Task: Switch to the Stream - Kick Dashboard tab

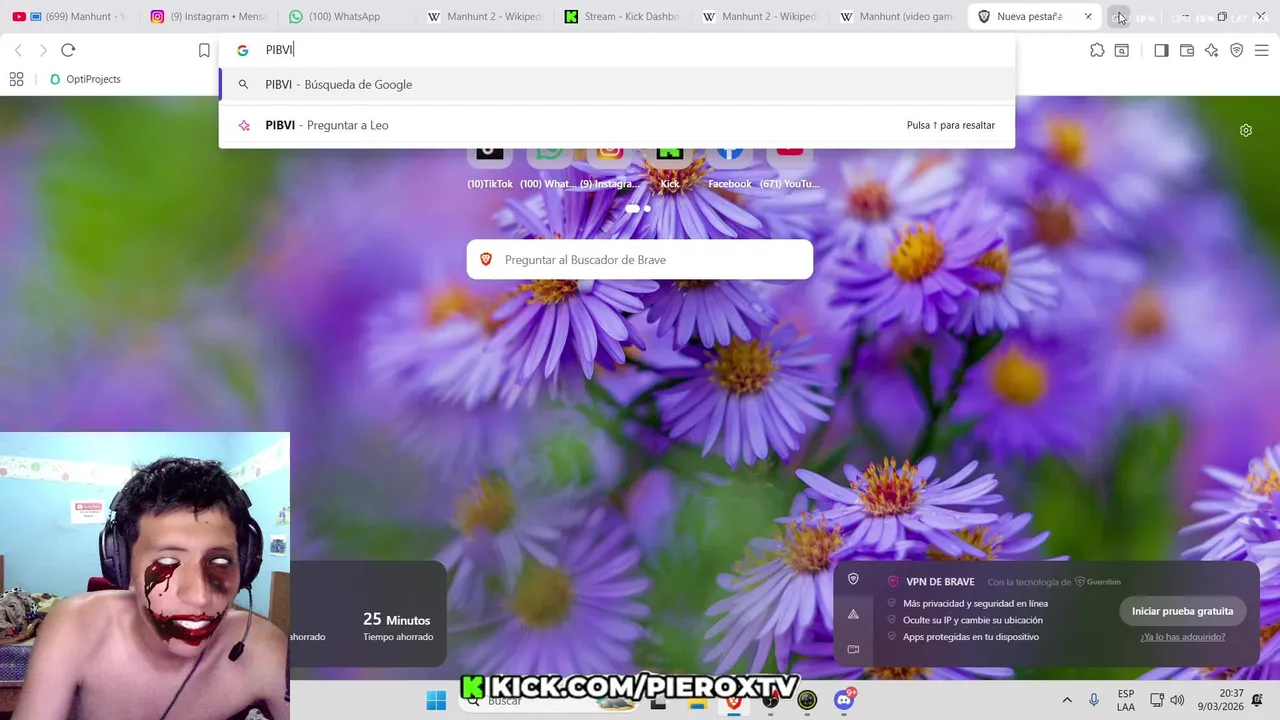Action: (622, 16)
